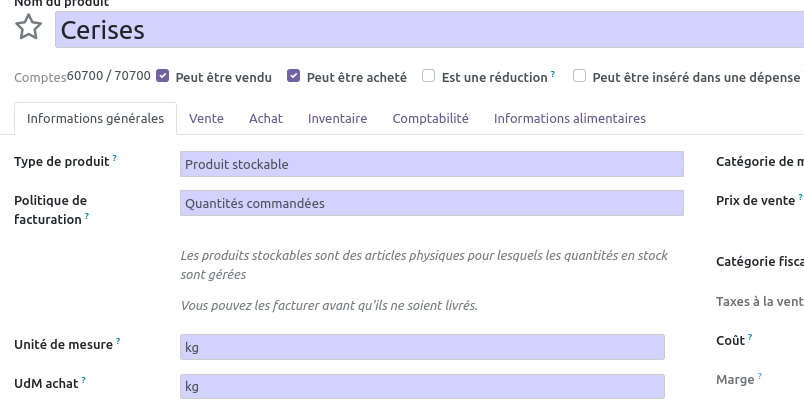Open help icon next to Coût
The width and height of the screenshot is (804, 400).
(750, 337)
